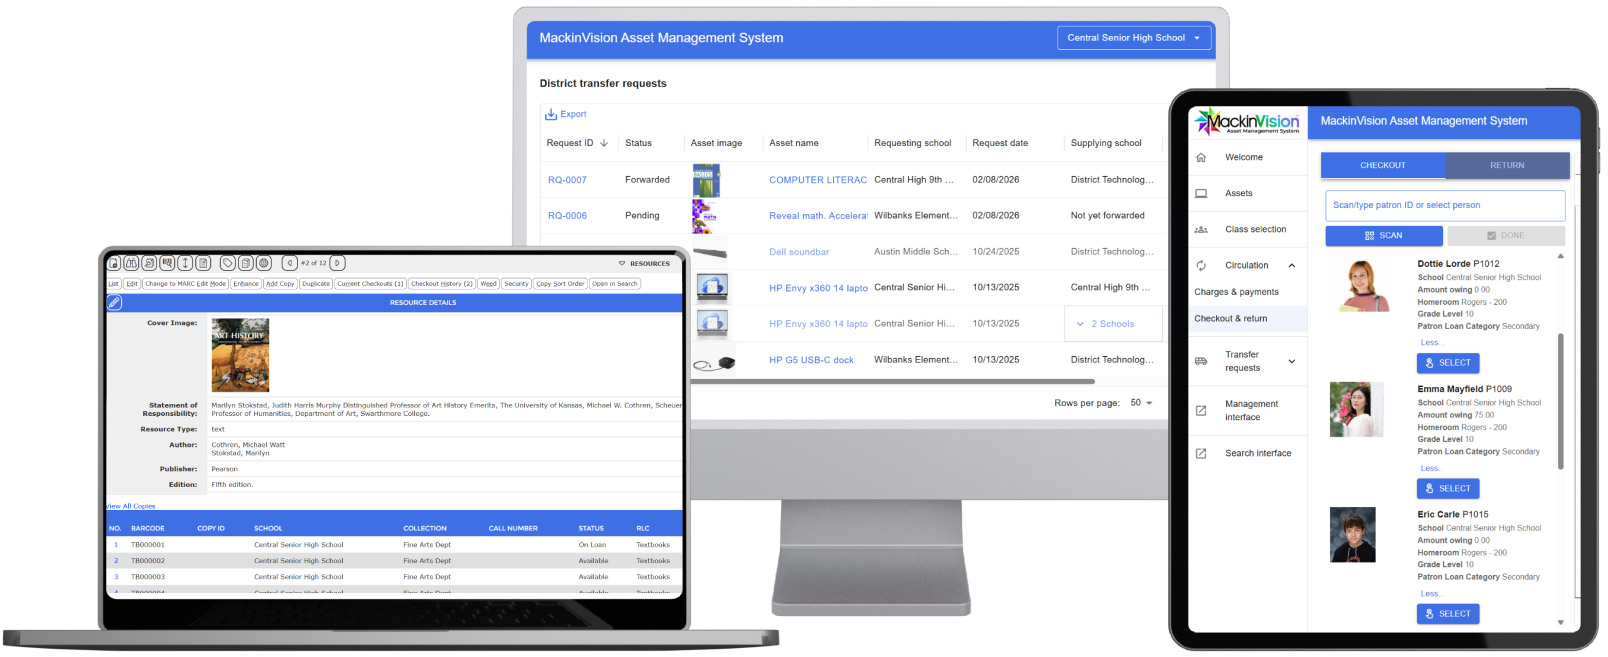This screenshot has width=1608, height=657.
Task: Open request RQ-0007 link
Action: tap(567, 180)
